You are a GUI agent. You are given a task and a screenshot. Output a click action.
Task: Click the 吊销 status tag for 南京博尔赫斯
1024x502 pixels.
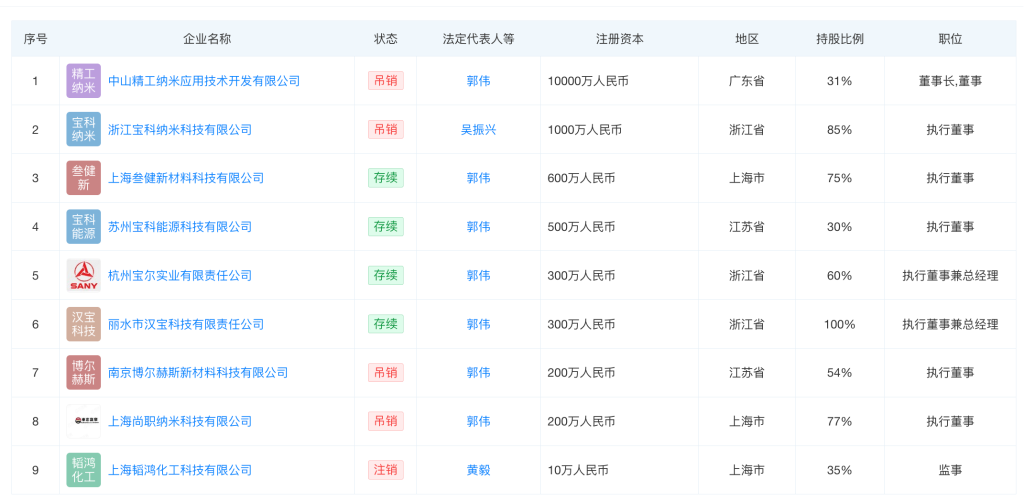(385, 373)
